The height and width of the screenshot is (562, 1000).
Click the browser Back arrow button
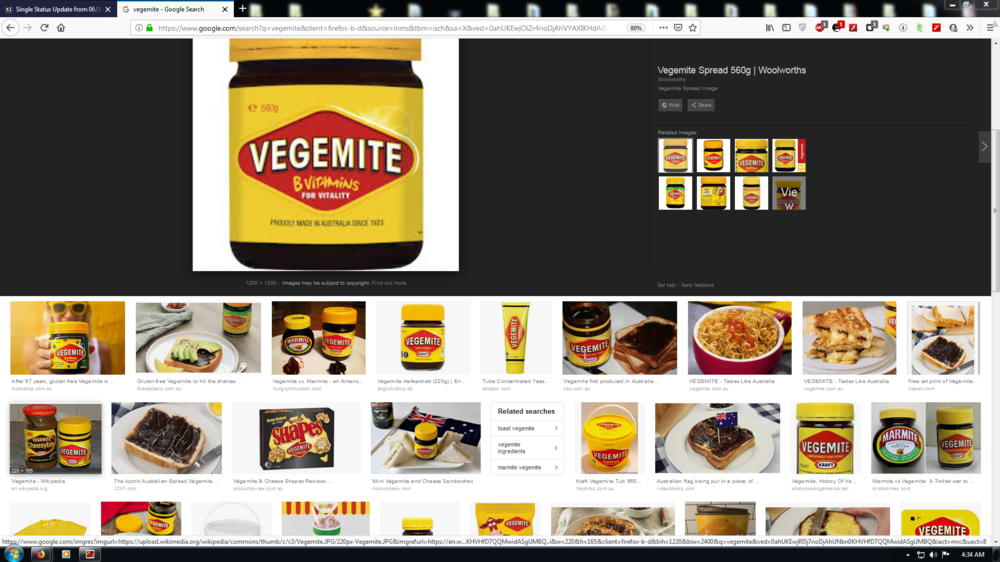coord(10,28)
